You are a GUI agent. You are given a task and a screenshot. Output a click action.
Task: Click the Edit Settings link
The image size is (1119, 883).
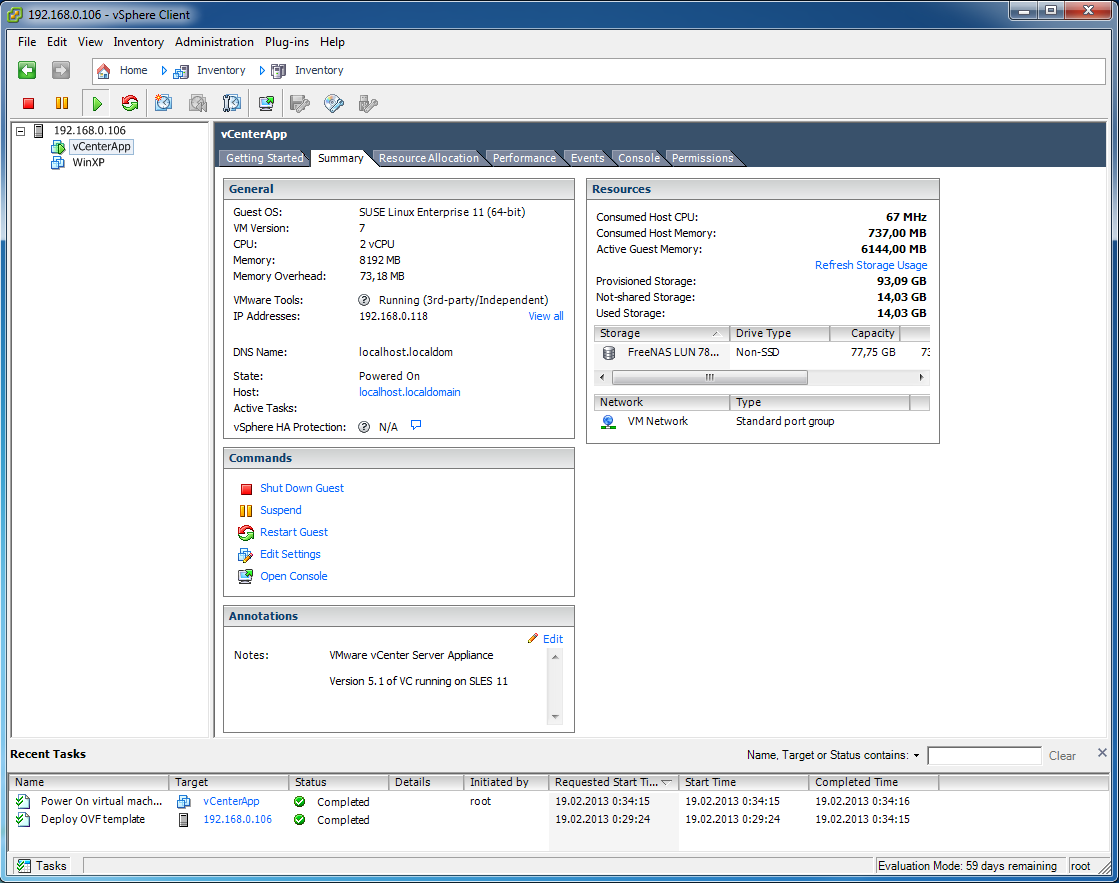[290, 555]
